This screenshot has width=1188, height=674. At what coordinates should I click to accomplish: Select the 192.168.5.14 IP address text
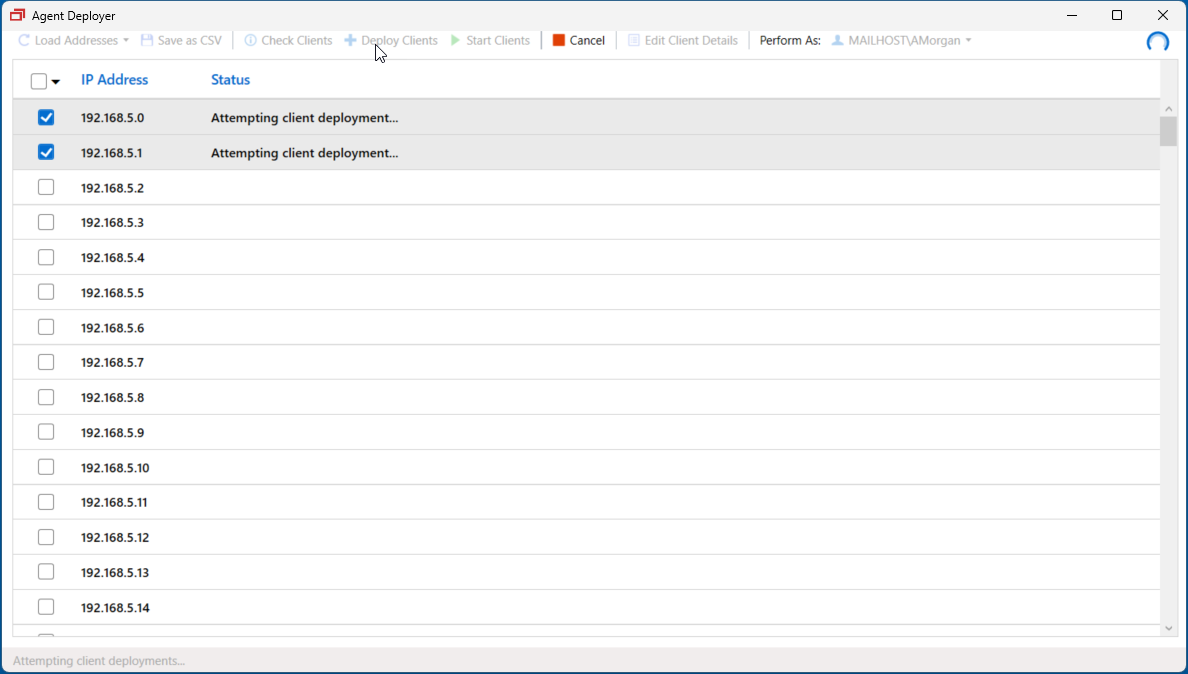tap(115, 607)
